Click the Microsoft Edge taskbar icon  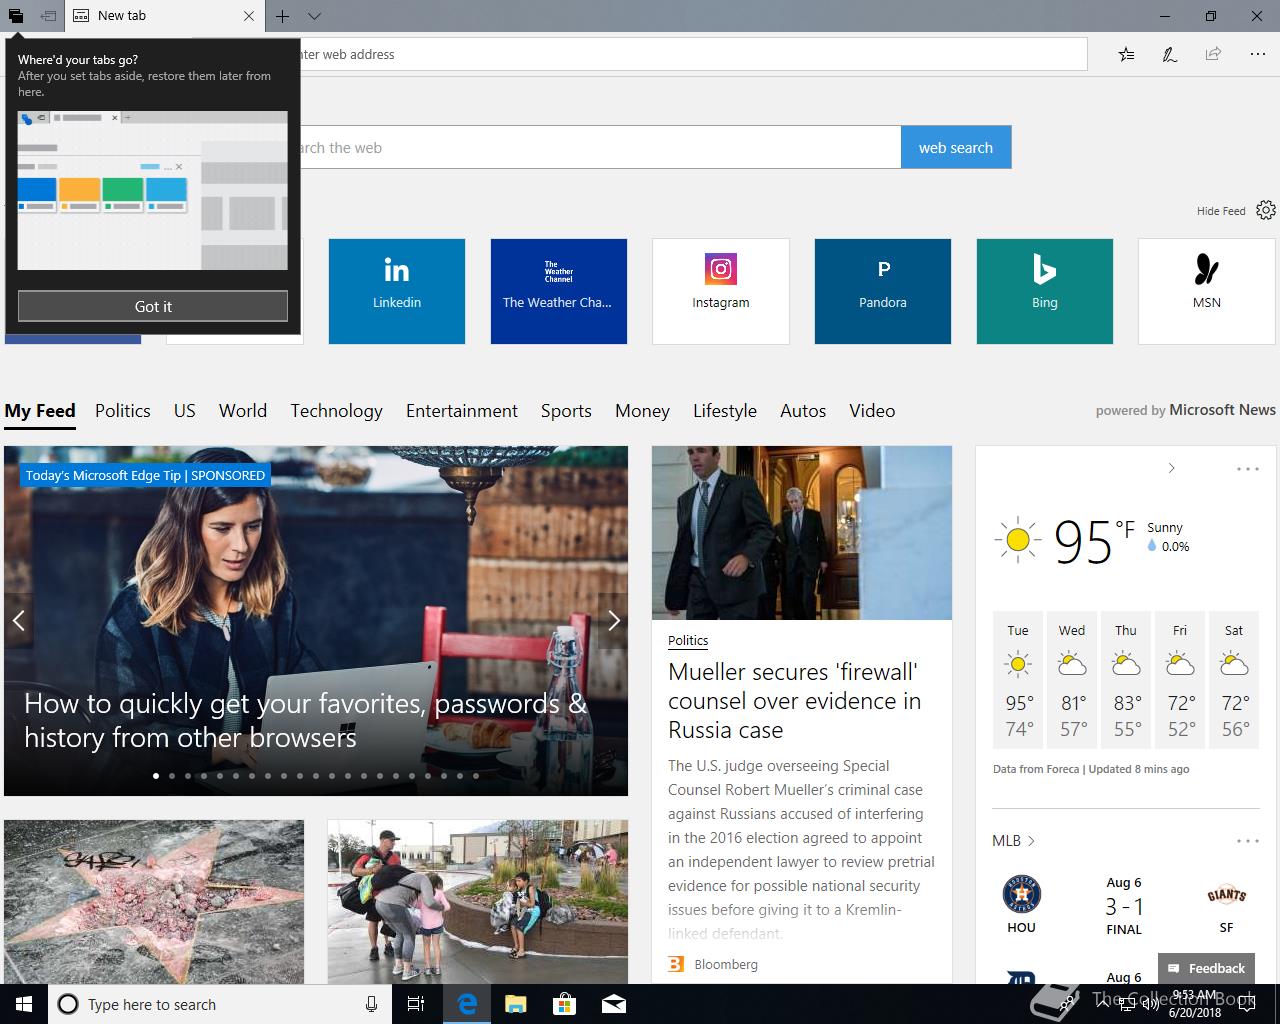(467, 1004)
